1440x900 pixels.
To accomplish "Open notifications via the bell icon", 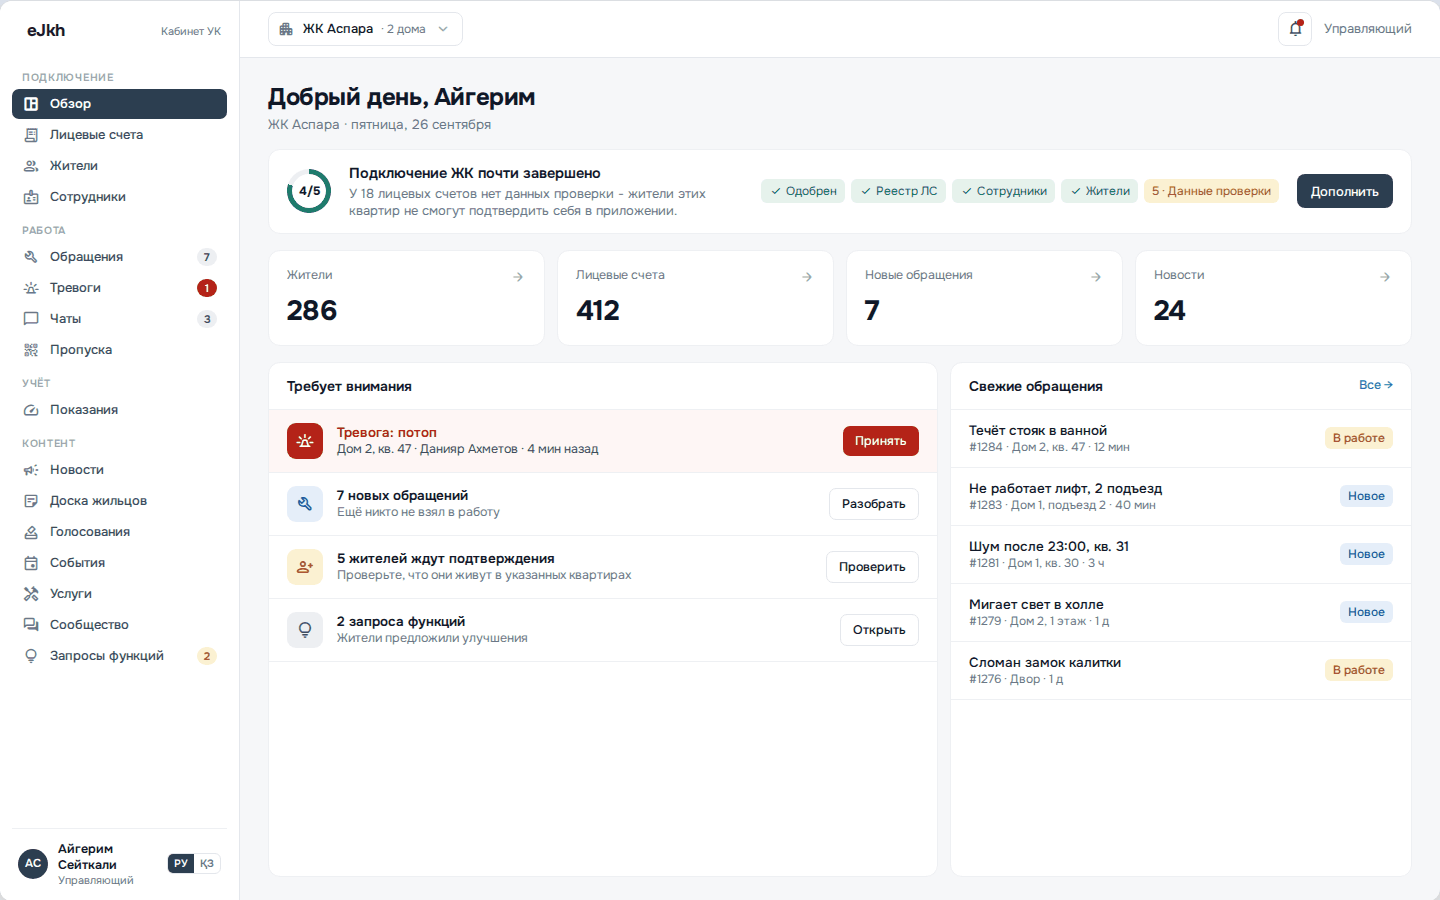I will 1295,29.
